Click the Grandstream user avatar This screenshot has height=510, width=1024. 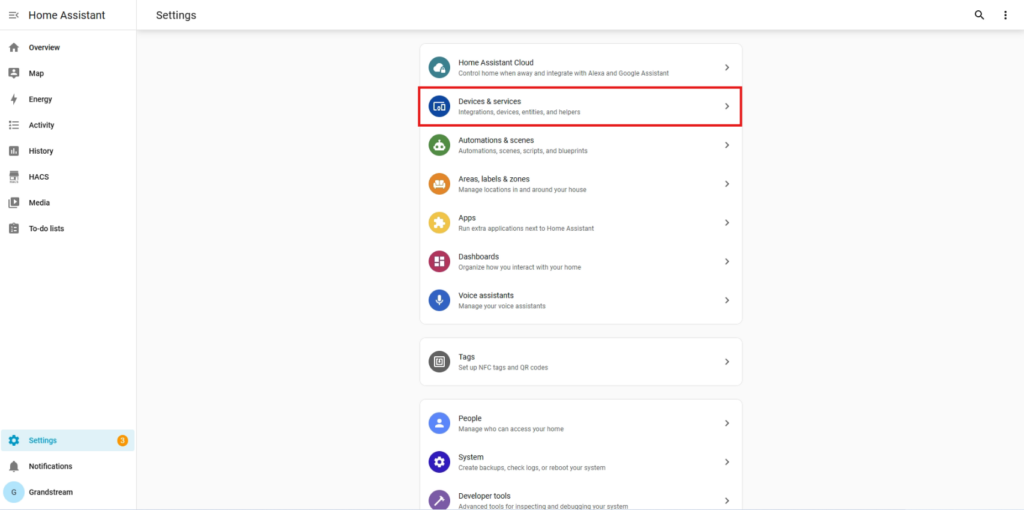(x=14, y=492)
